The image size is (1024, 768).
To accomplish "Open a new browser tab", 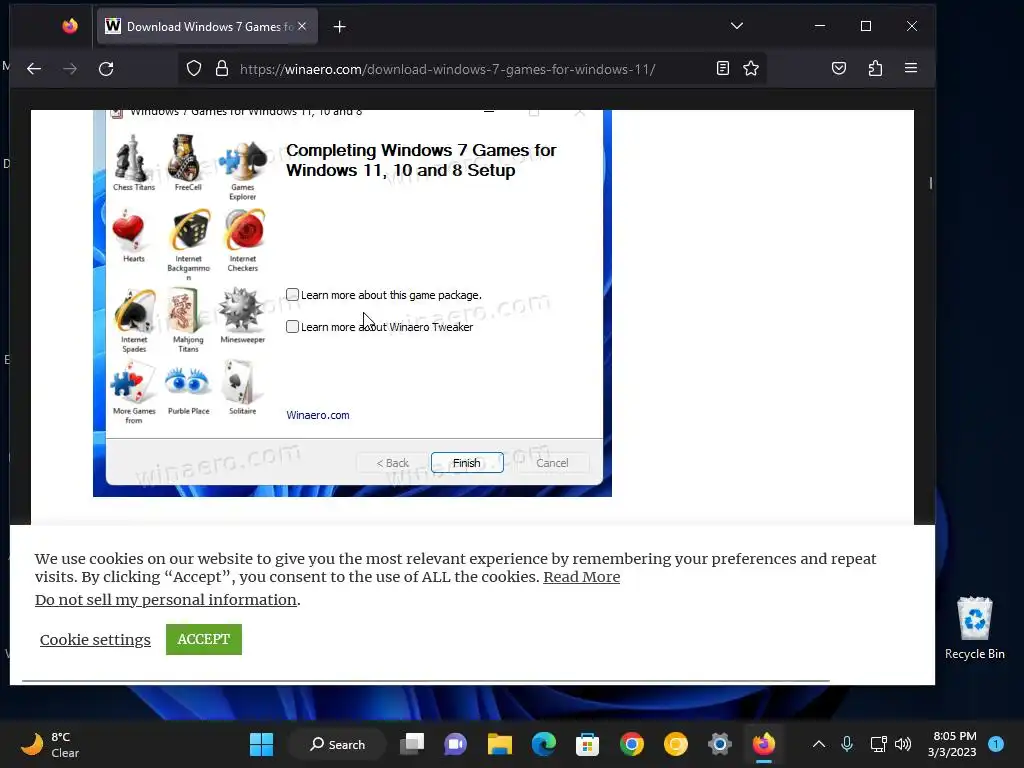I will 340,27.
